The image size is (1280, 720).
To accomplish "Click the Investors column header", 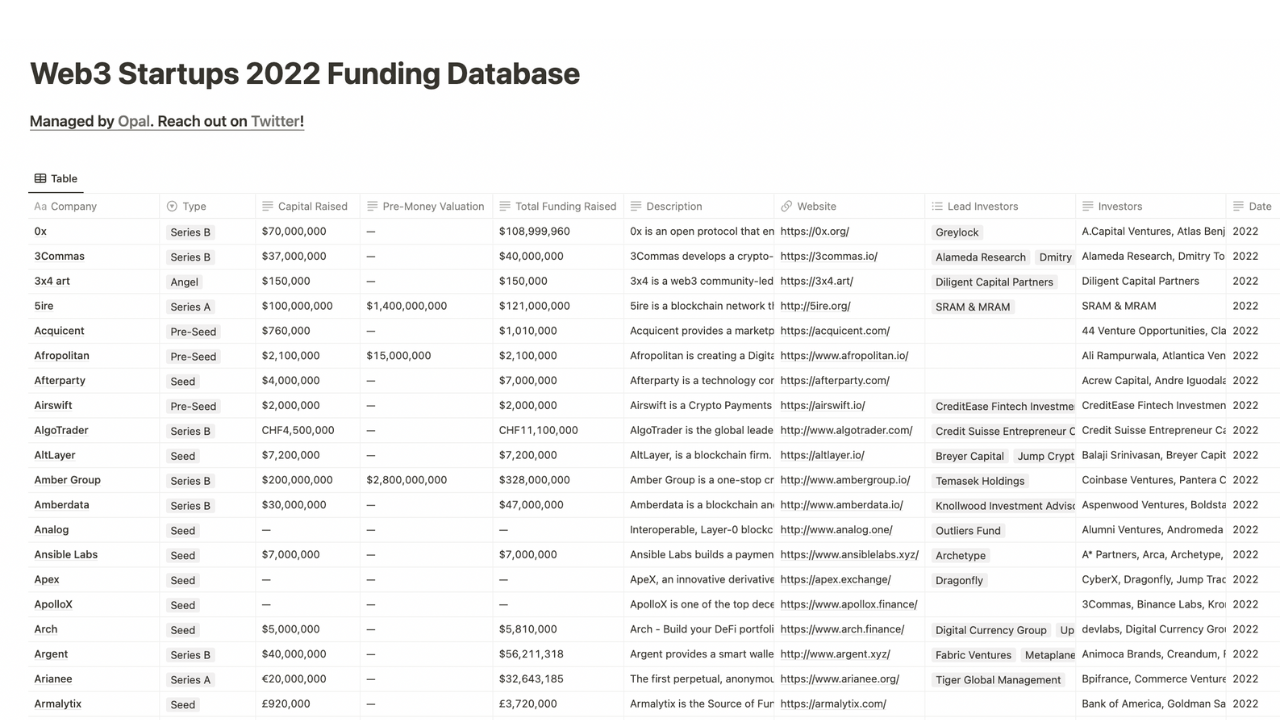I will [1151, 206].
